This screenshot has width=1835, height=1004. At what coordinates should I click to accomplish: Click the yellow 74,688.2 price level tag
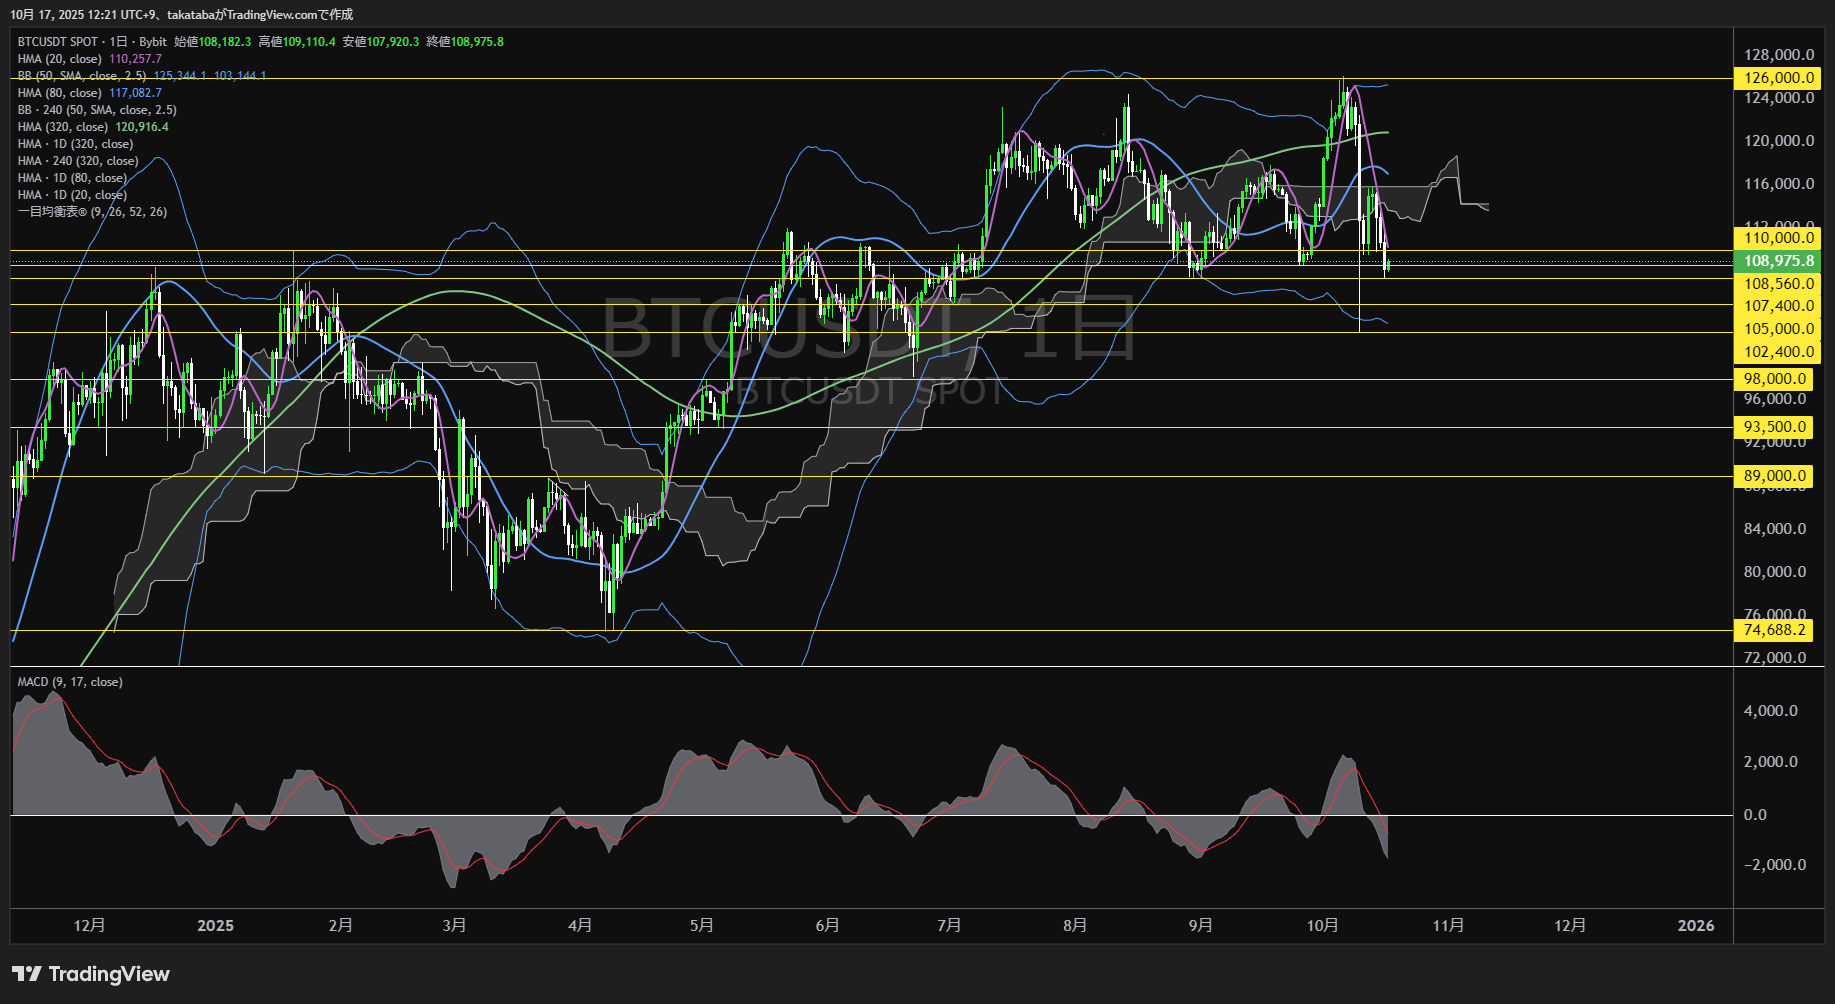pyautogui.click(x=1774, y=630)
